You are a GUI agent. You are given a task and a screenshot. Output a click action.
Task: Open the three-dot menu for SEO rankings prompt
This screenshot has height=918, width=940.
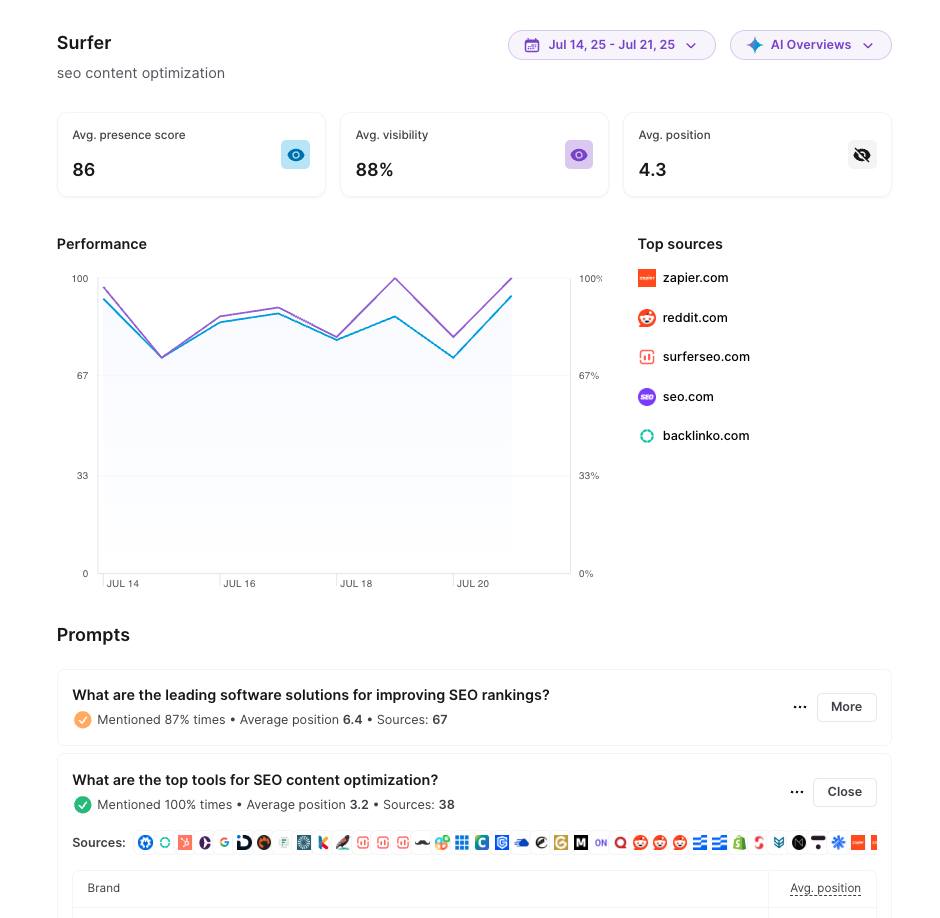800,707
